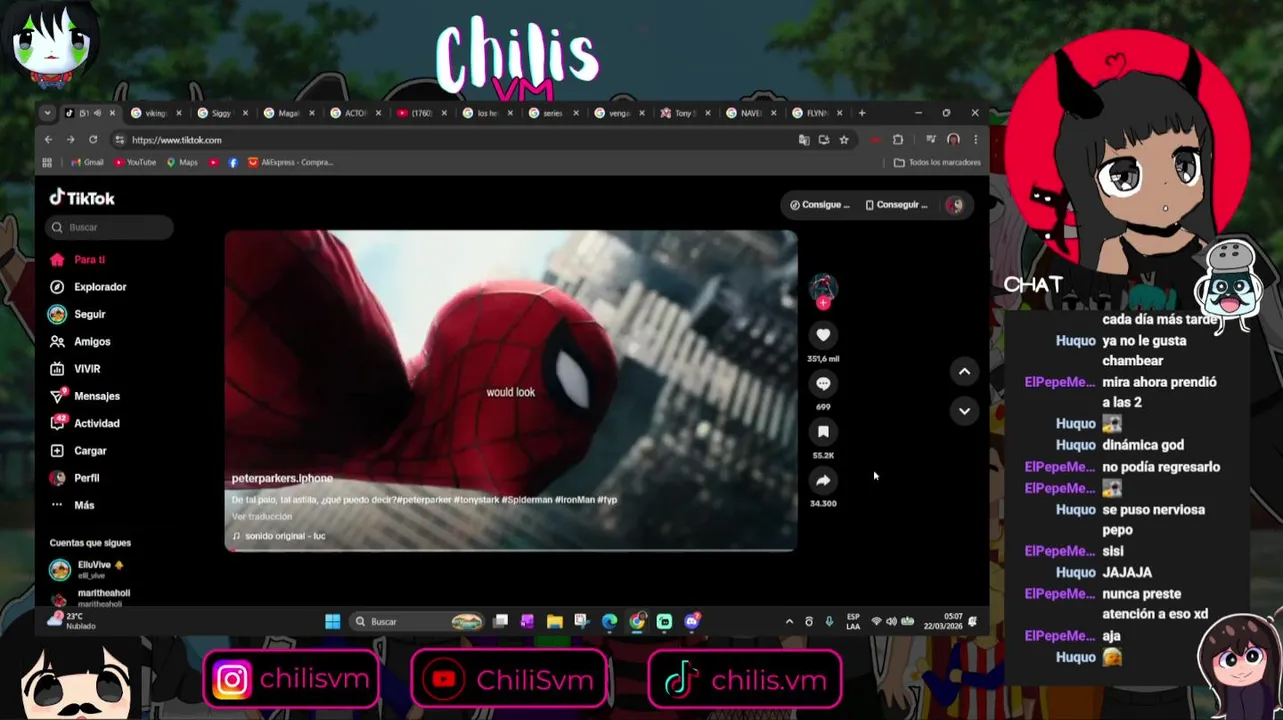Viewport: 1283px width, 720px height.
Task: Click the TikTok search field Buscar
Action: tap(109, 228)
